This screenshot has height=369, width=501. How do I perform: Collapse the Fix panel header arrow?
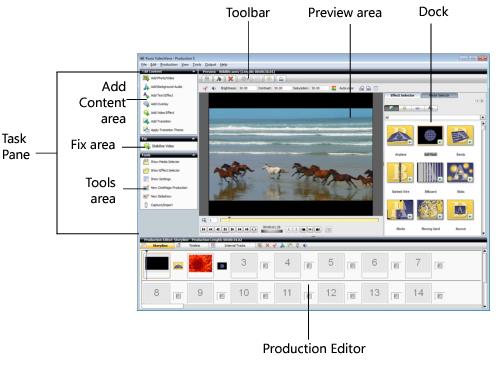pyautogui.click(x=194, y=139)
